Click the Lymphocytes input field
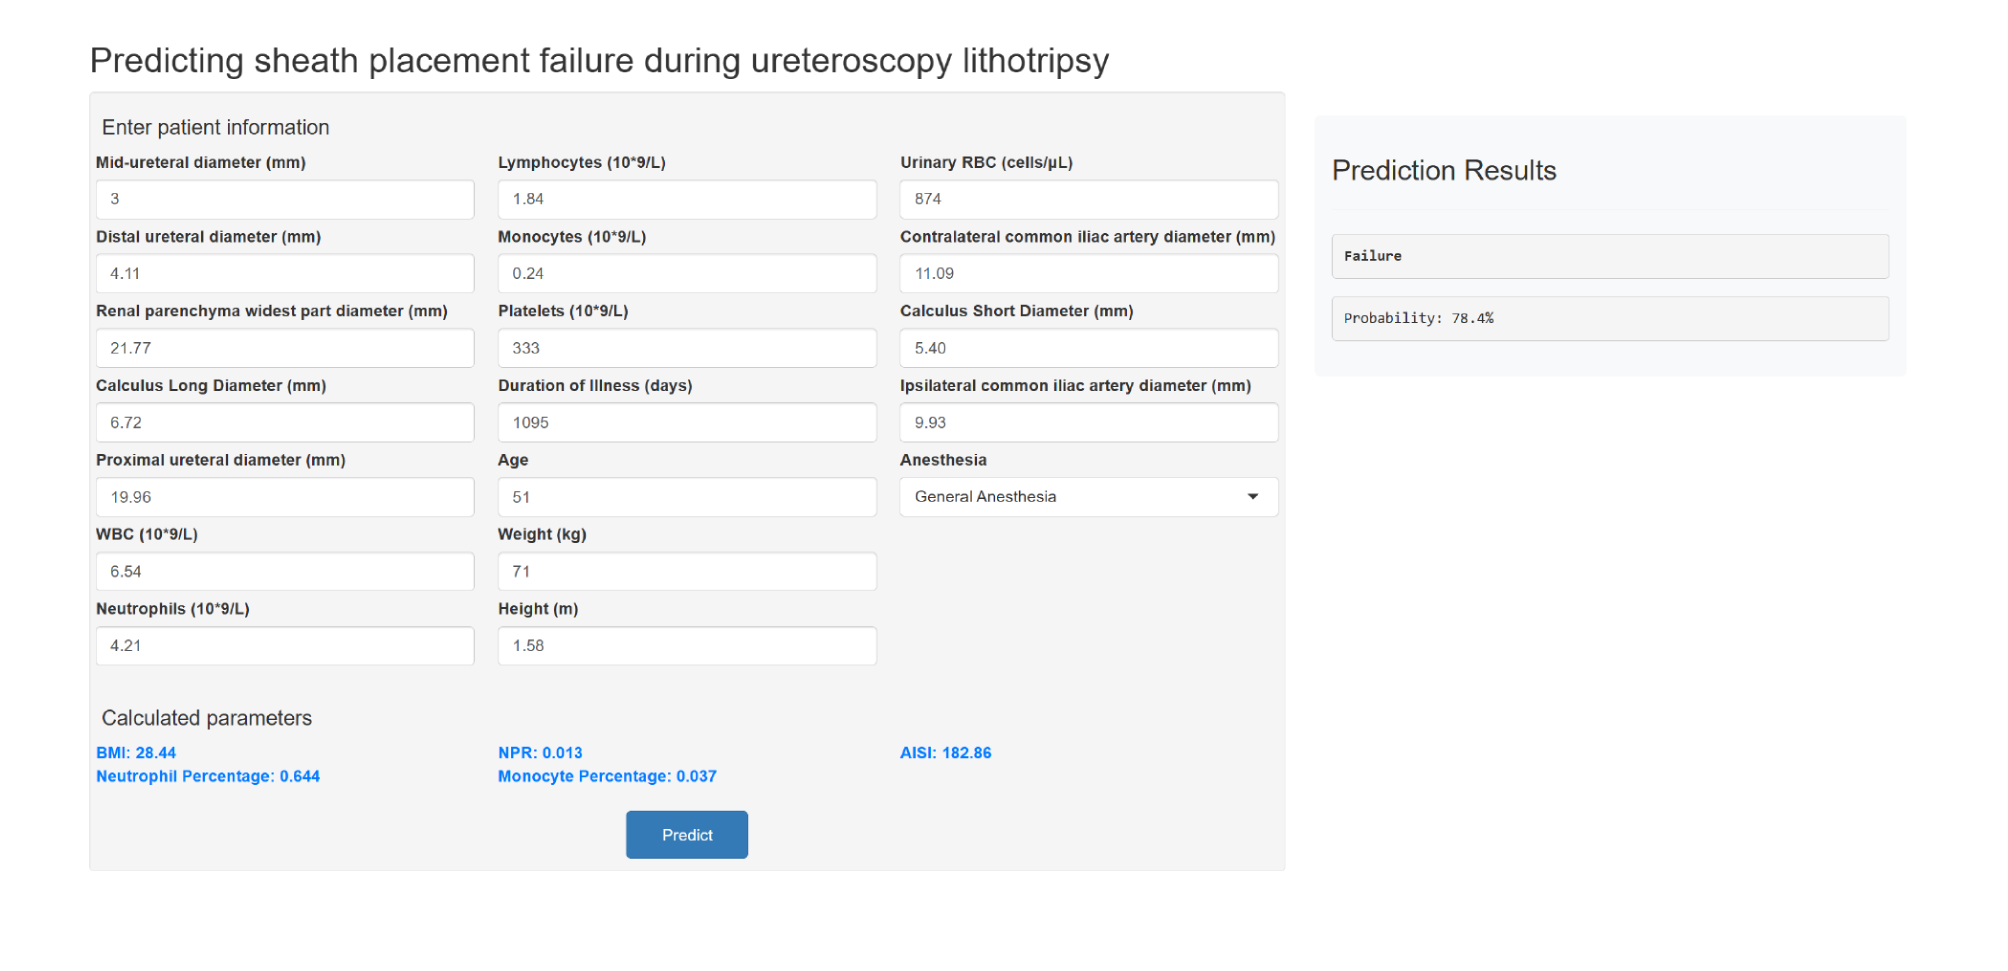The width and height of the screenshot is (2008, 971). pyautogui.click(x=687, y=199)
